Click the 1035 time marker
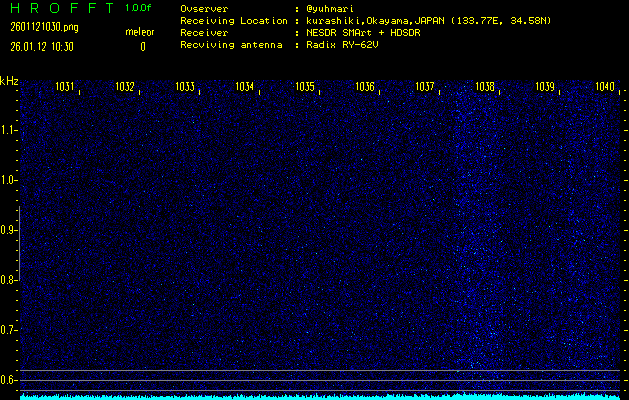This screenshot has height=400, width=629. pos(305,88)
